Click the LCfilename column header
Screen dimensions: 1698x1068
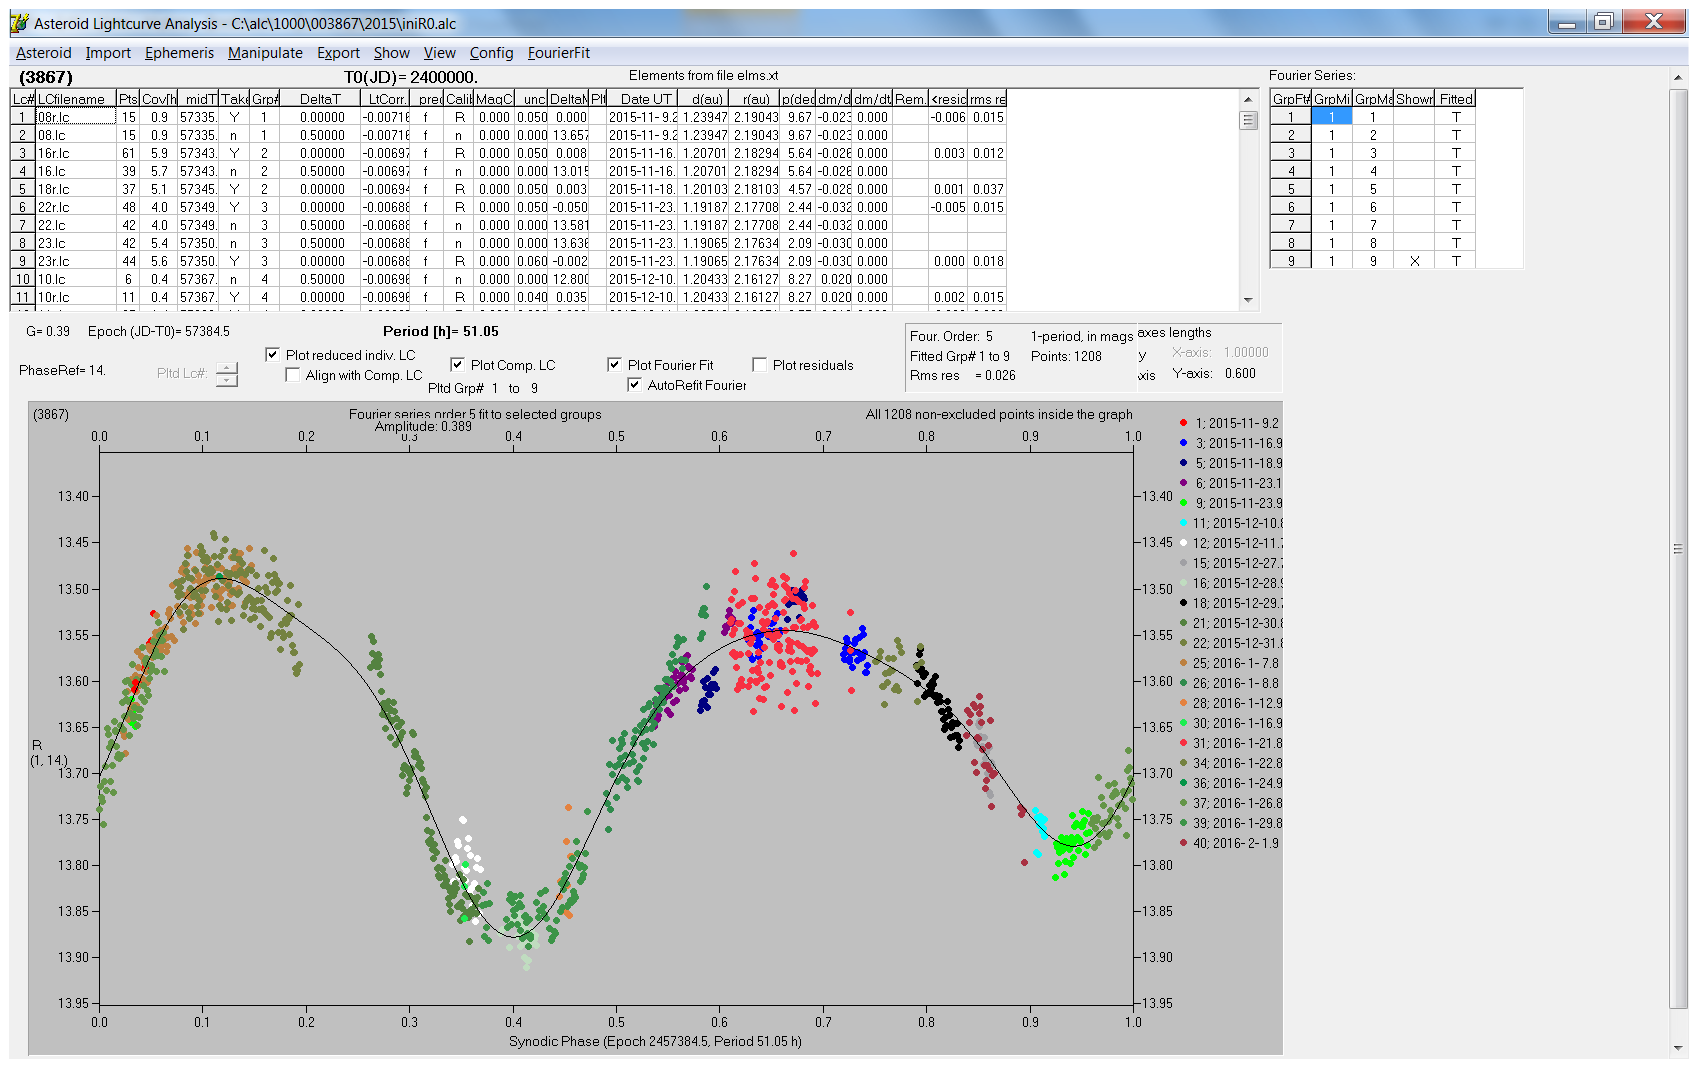76,99
